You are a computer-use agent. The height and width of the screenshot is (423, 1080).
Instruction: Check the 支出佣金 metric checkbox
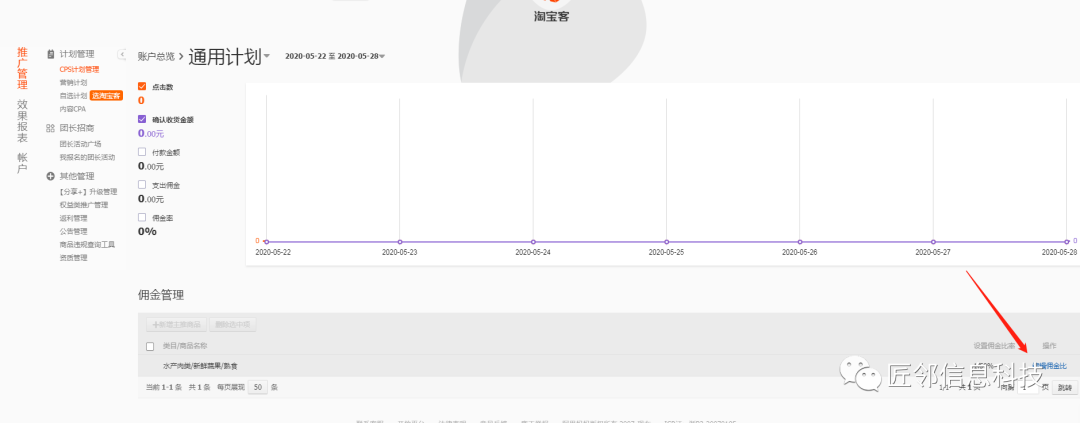[x=142, y=185]
